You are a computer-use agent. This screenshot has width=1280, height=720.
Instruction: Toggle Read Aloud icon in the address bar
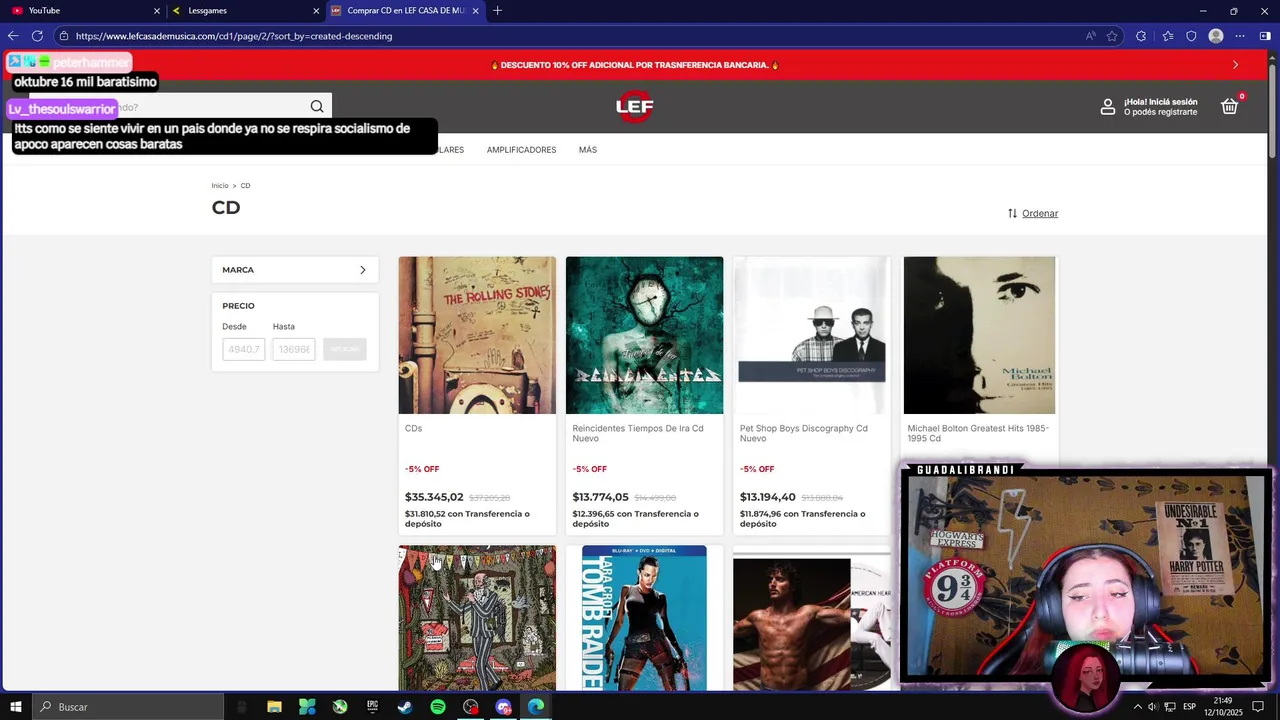click(1090, 36)
